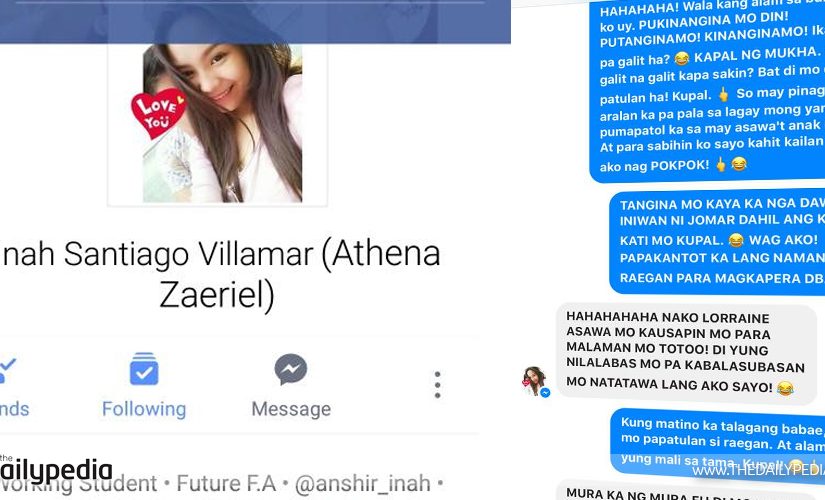Click the Messenger badge on chat avatar

coord(545,393)
